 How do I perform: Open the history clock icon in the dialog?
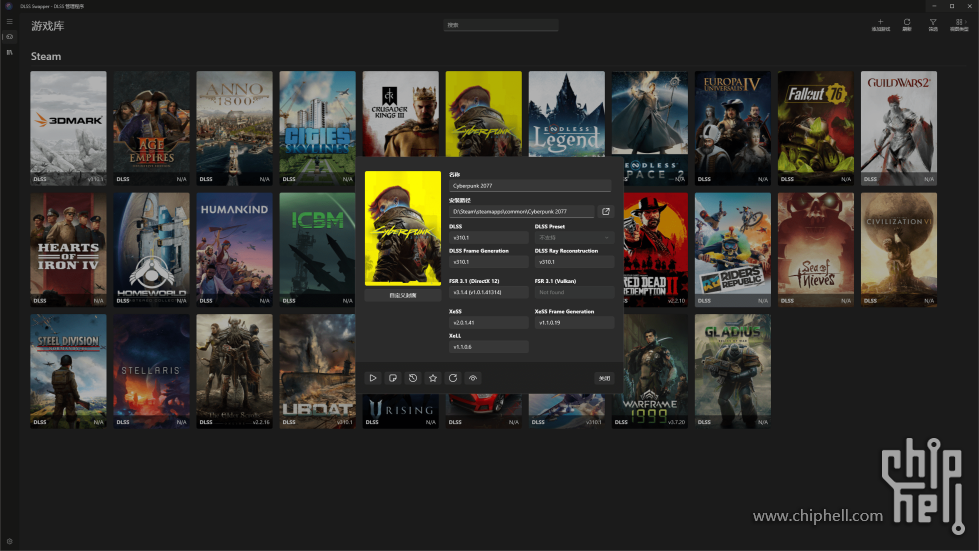point(413,378)
